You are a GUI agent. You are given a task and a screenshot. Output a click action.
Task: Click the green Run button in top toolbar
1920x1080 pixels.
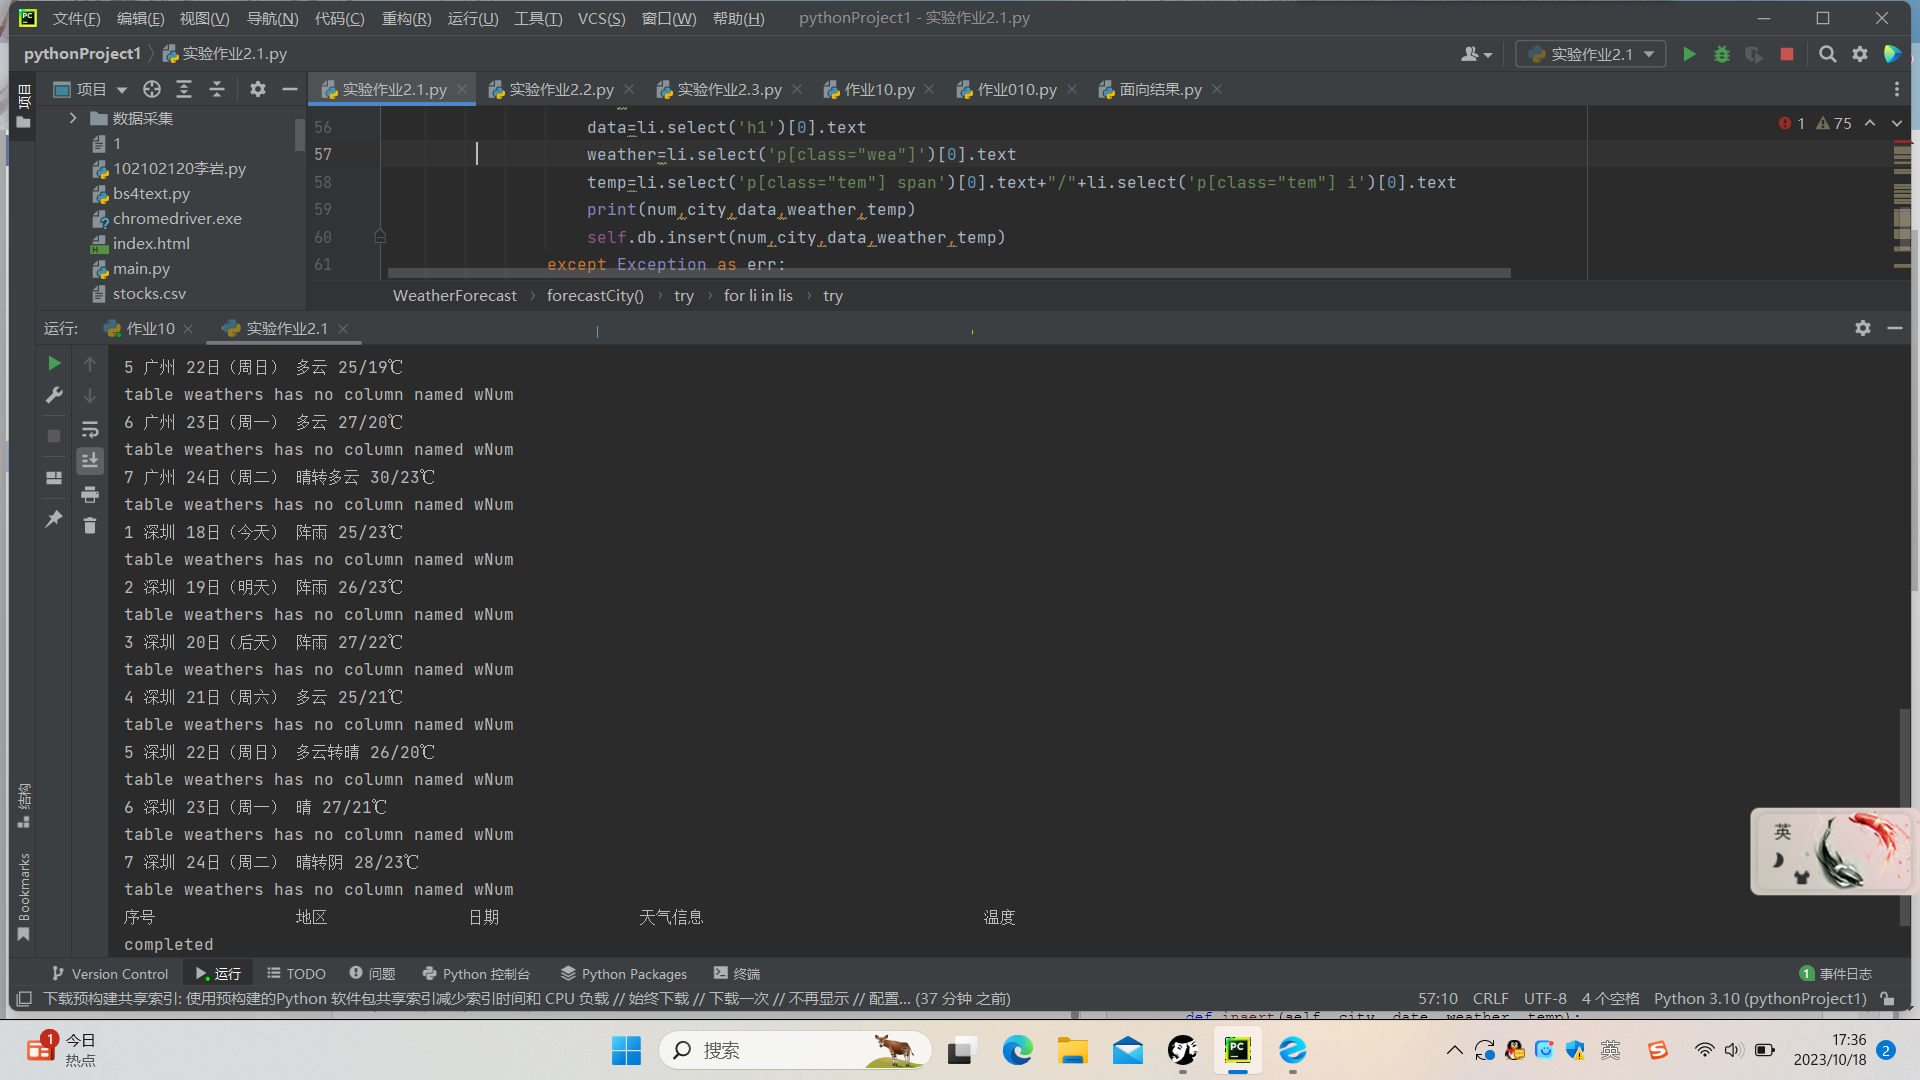click(1689, 54)
